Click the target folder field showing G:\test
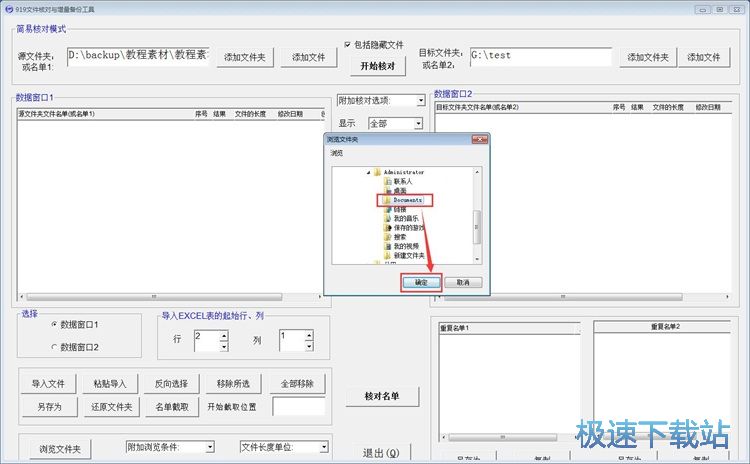 click(540, 56)
